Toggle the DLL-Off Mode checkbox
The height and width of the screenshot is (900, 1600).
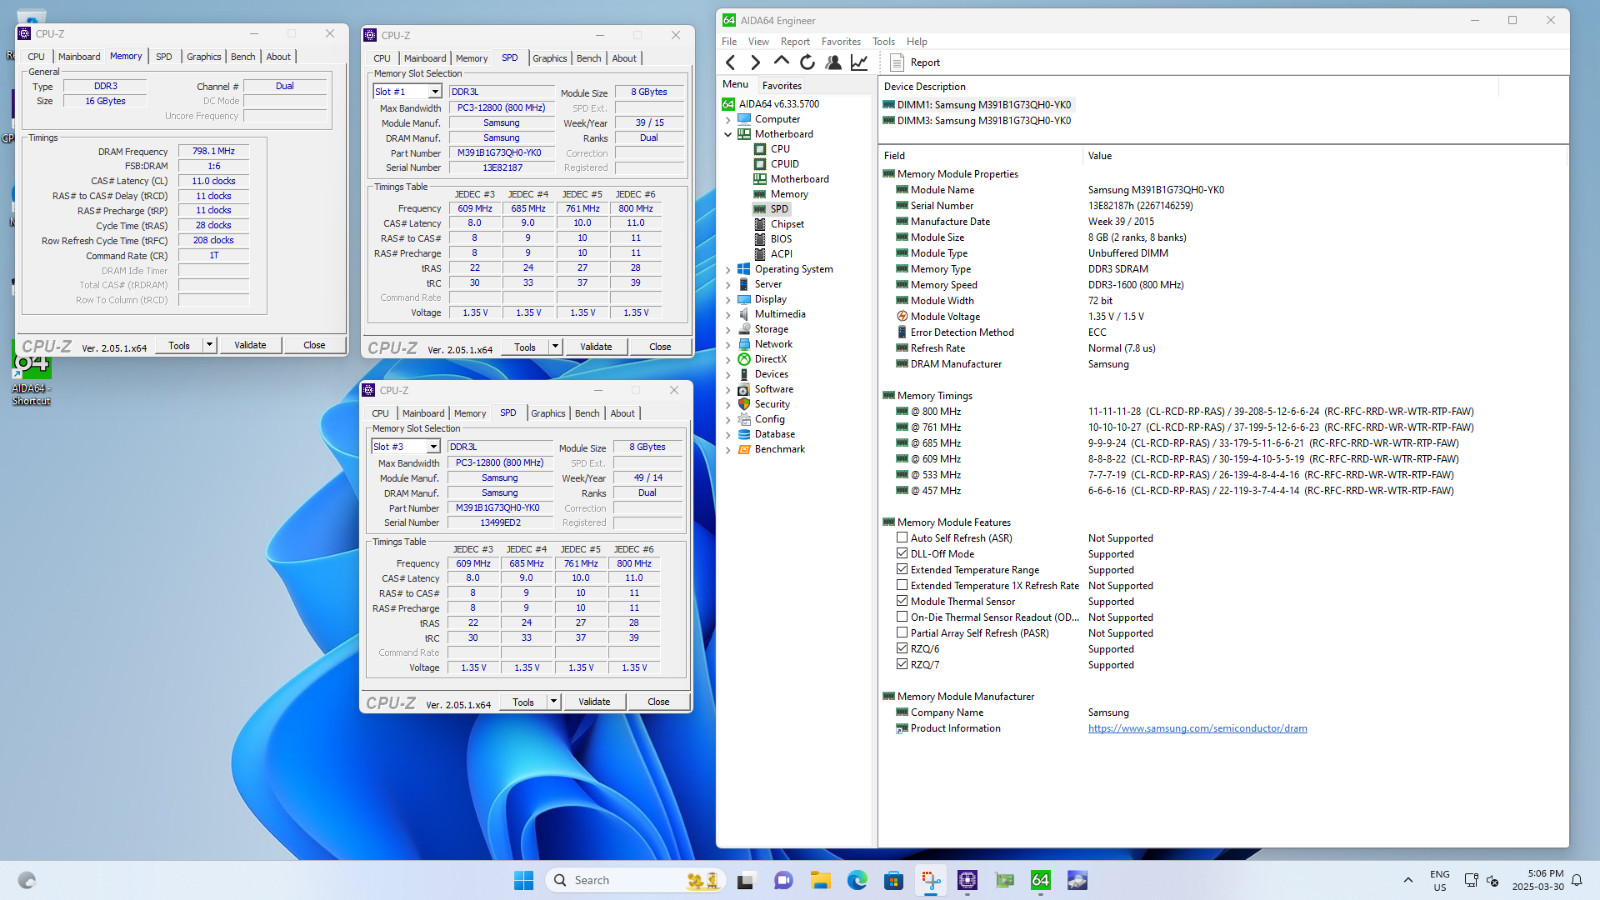pyautogui.click(x=902, y=554)
